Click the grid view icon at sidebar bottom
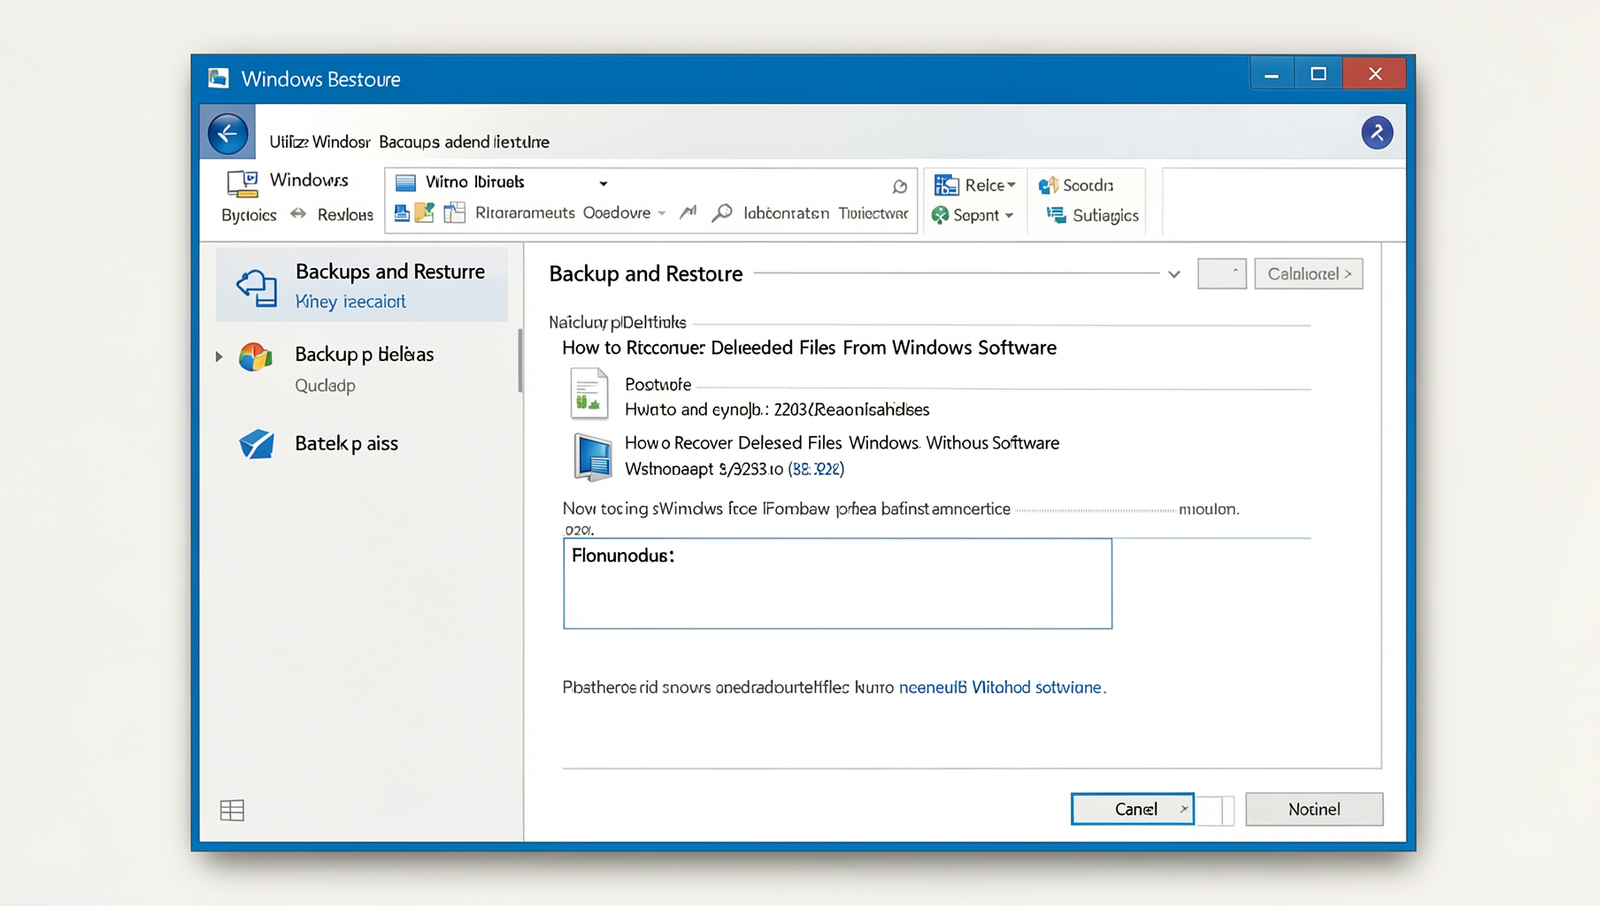This screenshot has height=906, width=1600. point(232,810)
